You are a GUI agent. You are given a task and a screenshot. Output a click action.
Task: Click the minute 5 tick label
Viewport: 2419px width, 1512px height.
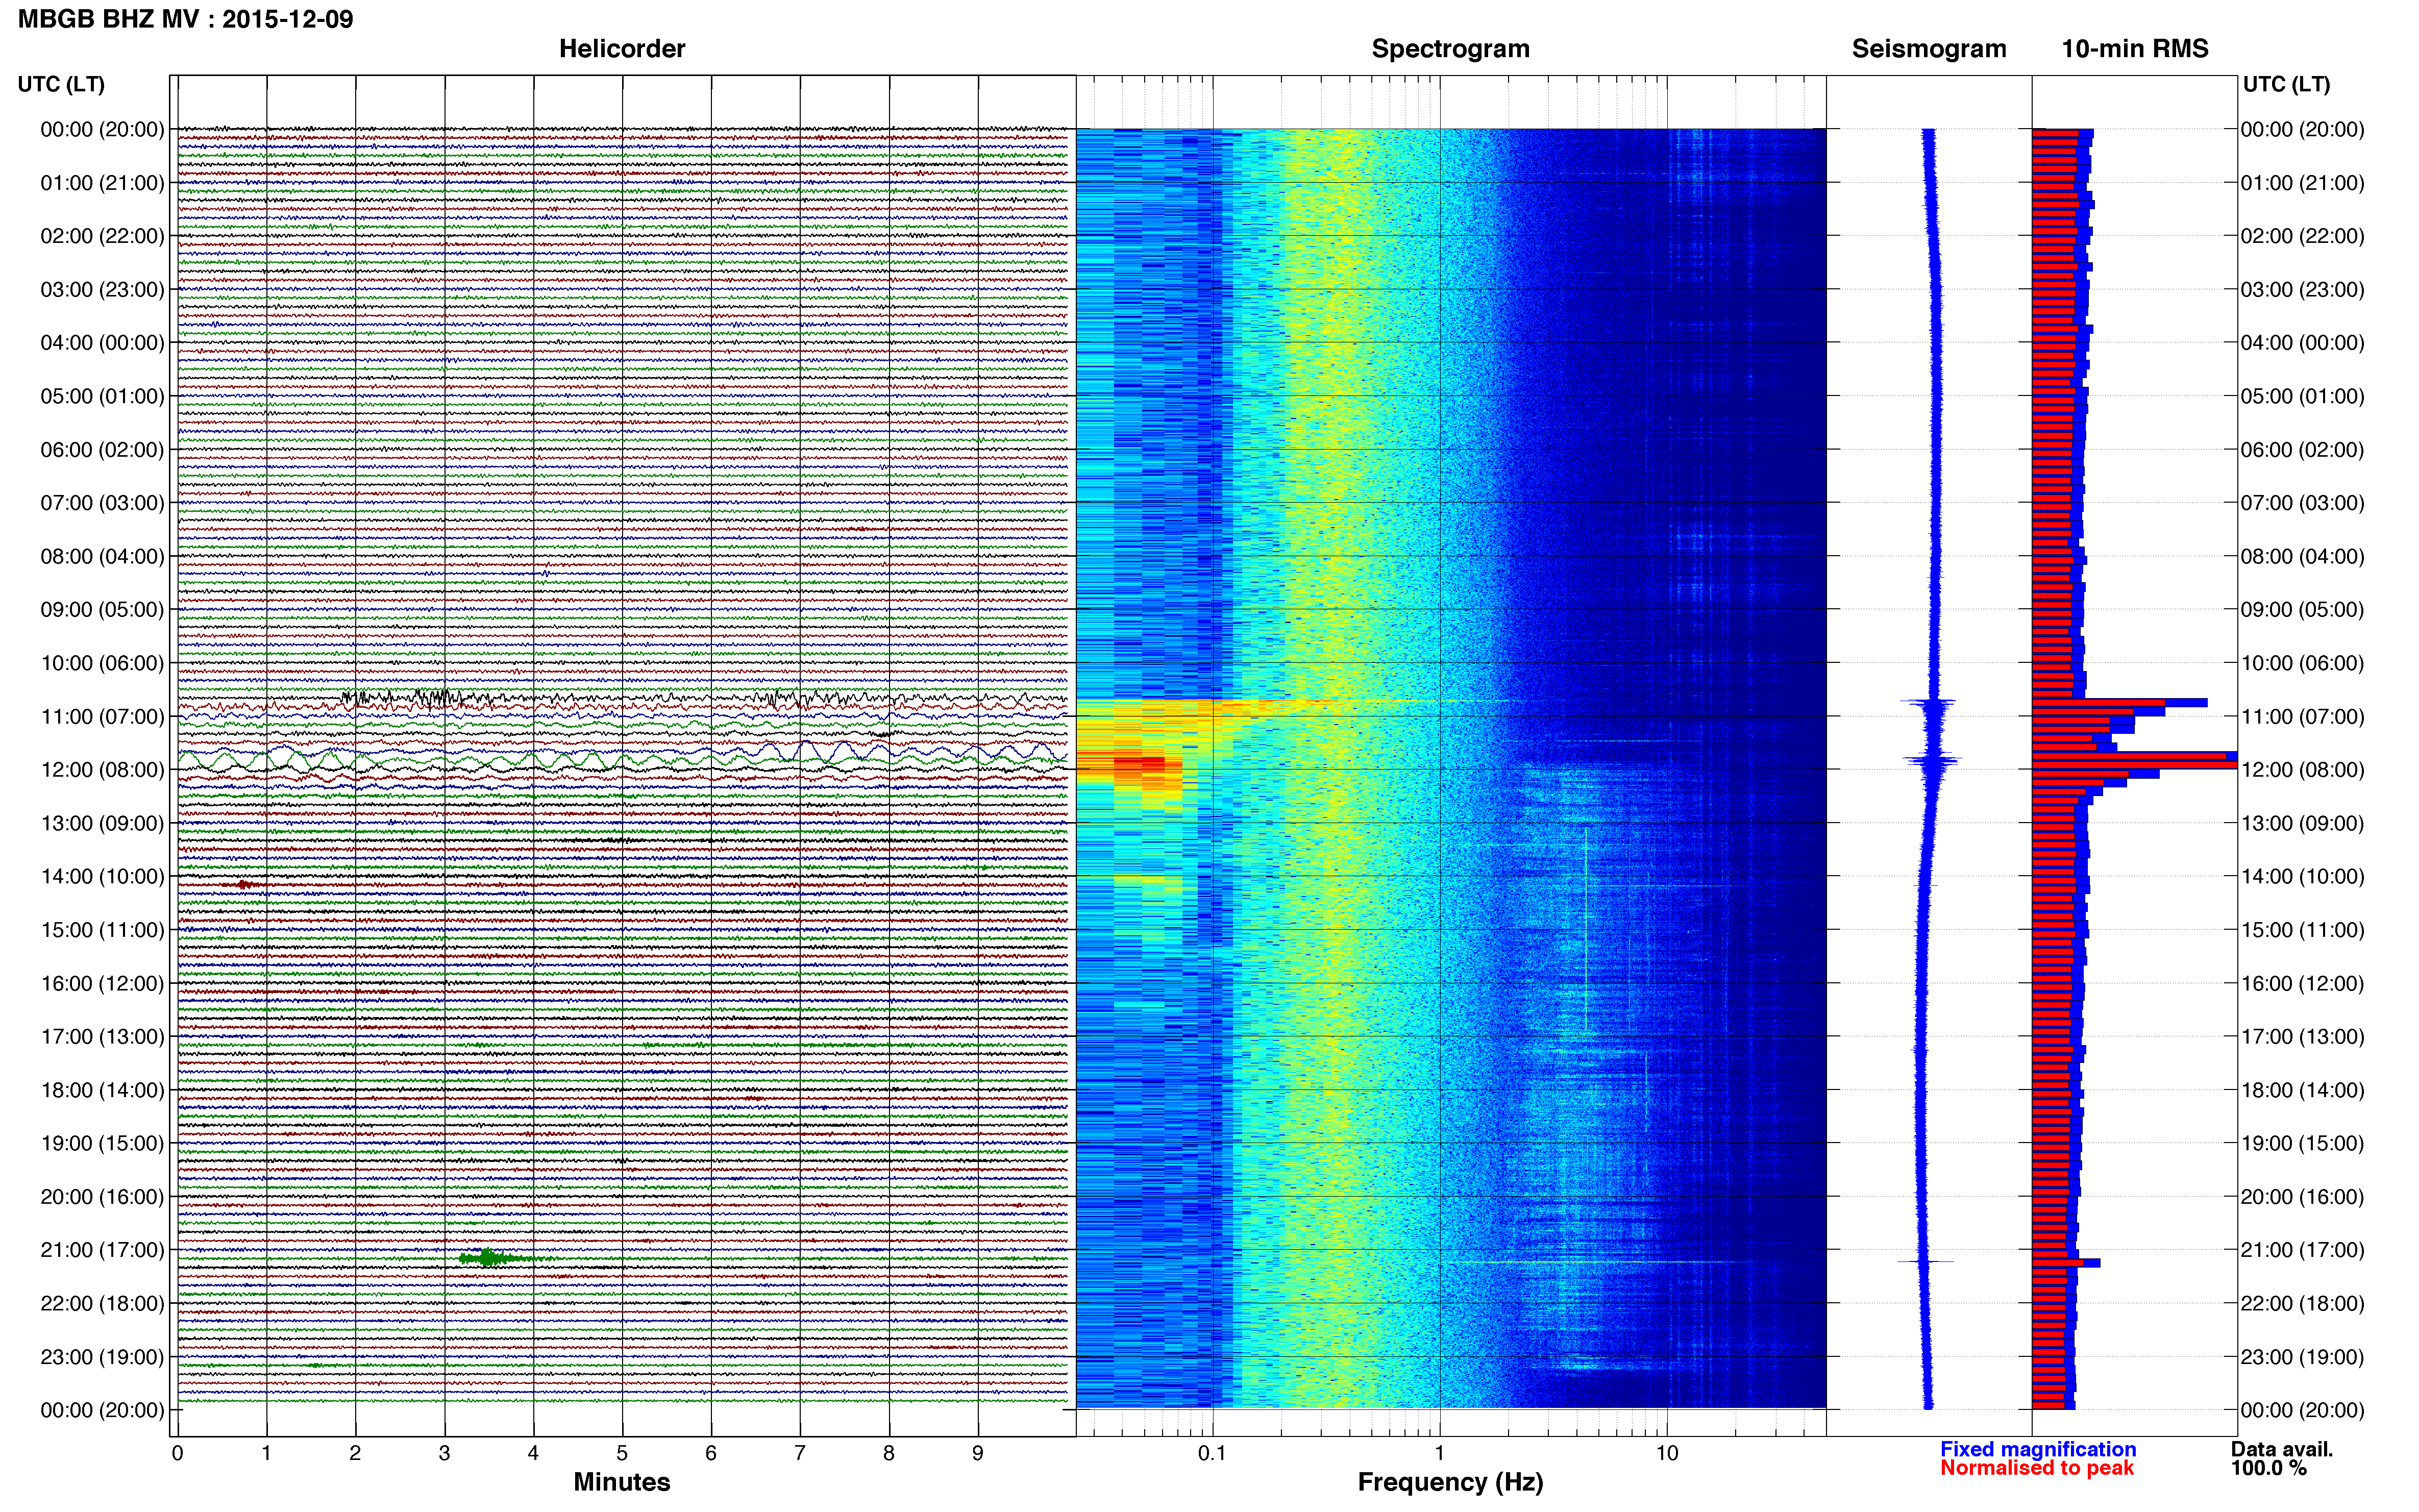click(x=622, y=1453)
